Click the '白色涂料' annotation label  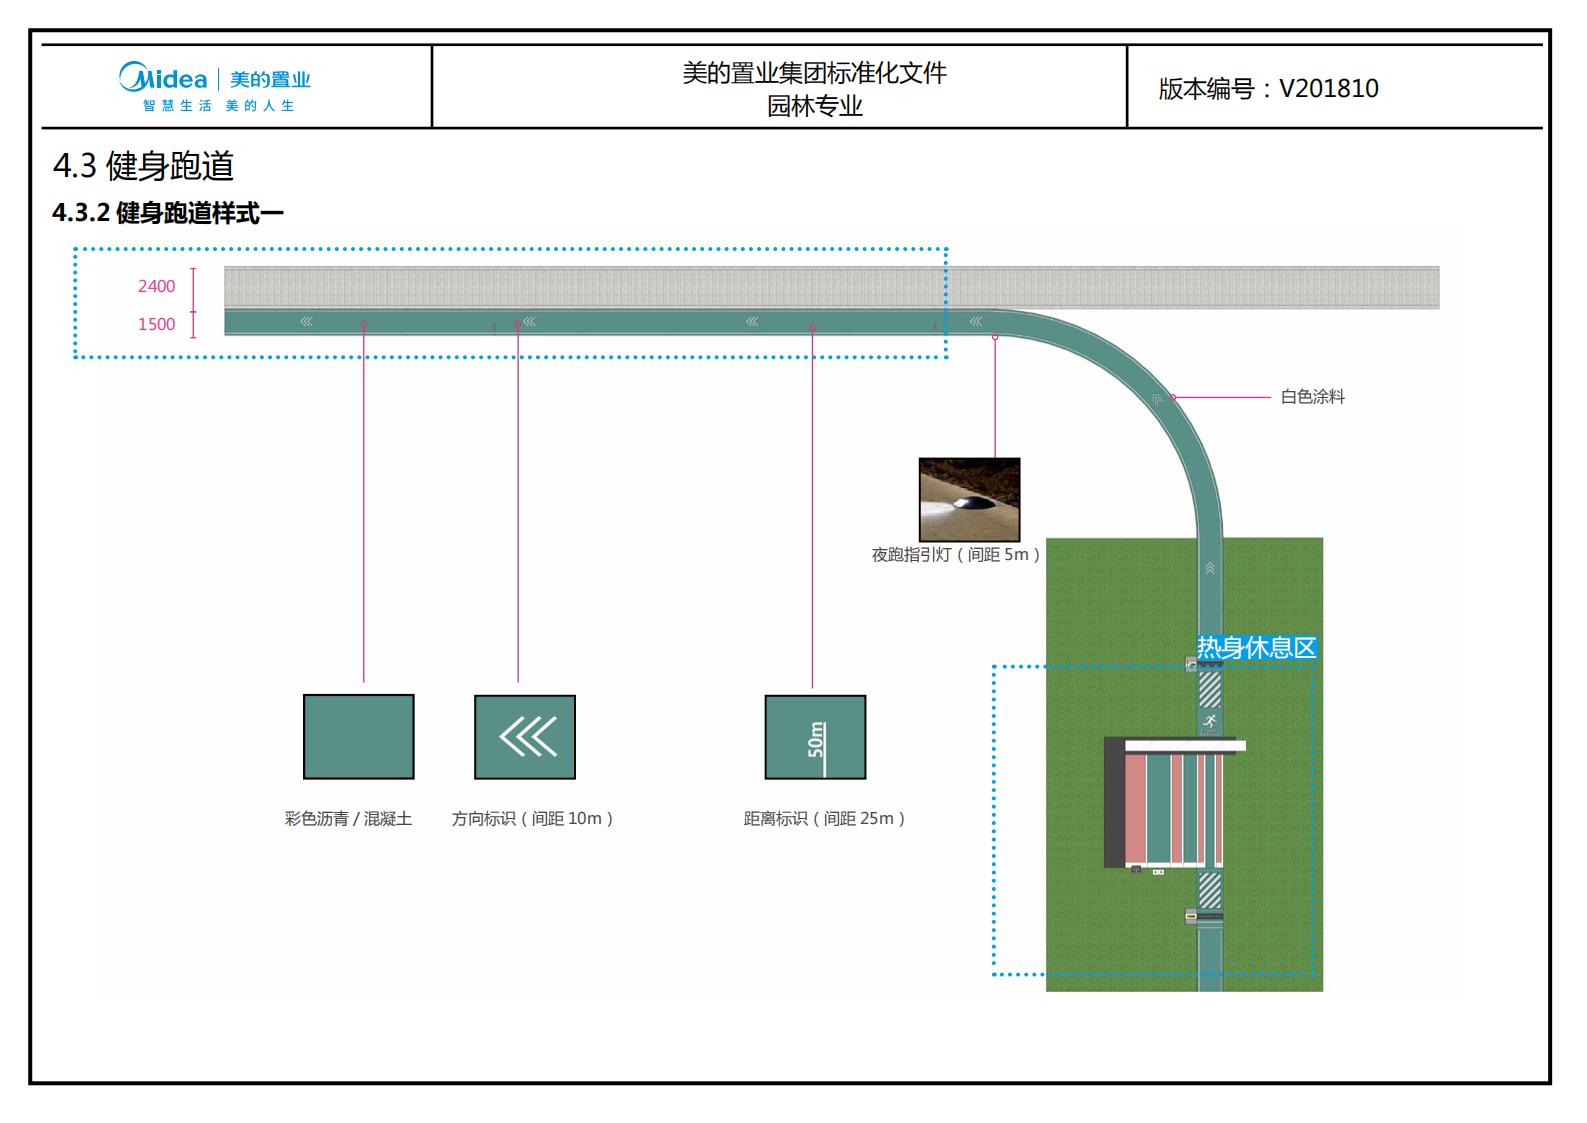[x=1313, y=397]
